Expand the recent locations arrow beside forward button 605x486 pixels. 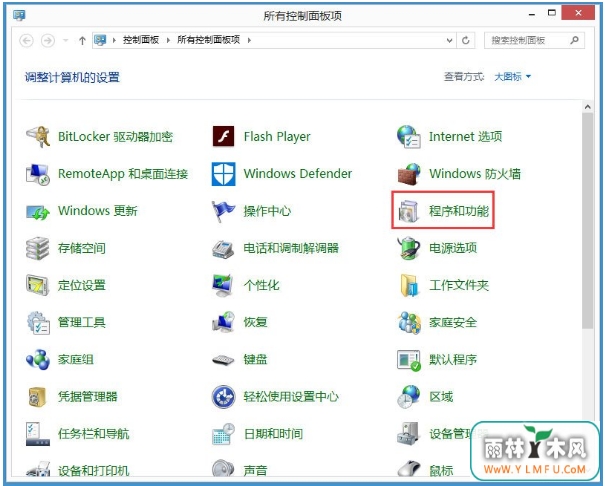point(65,40)
